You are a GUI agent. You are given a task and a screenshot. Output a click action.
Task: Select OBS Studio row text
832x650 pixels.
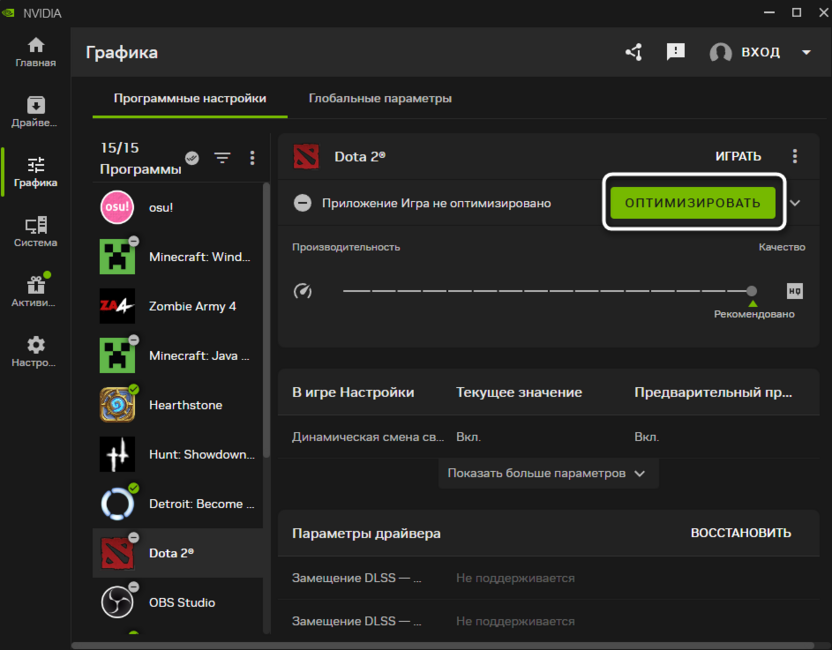pos(182,602)
